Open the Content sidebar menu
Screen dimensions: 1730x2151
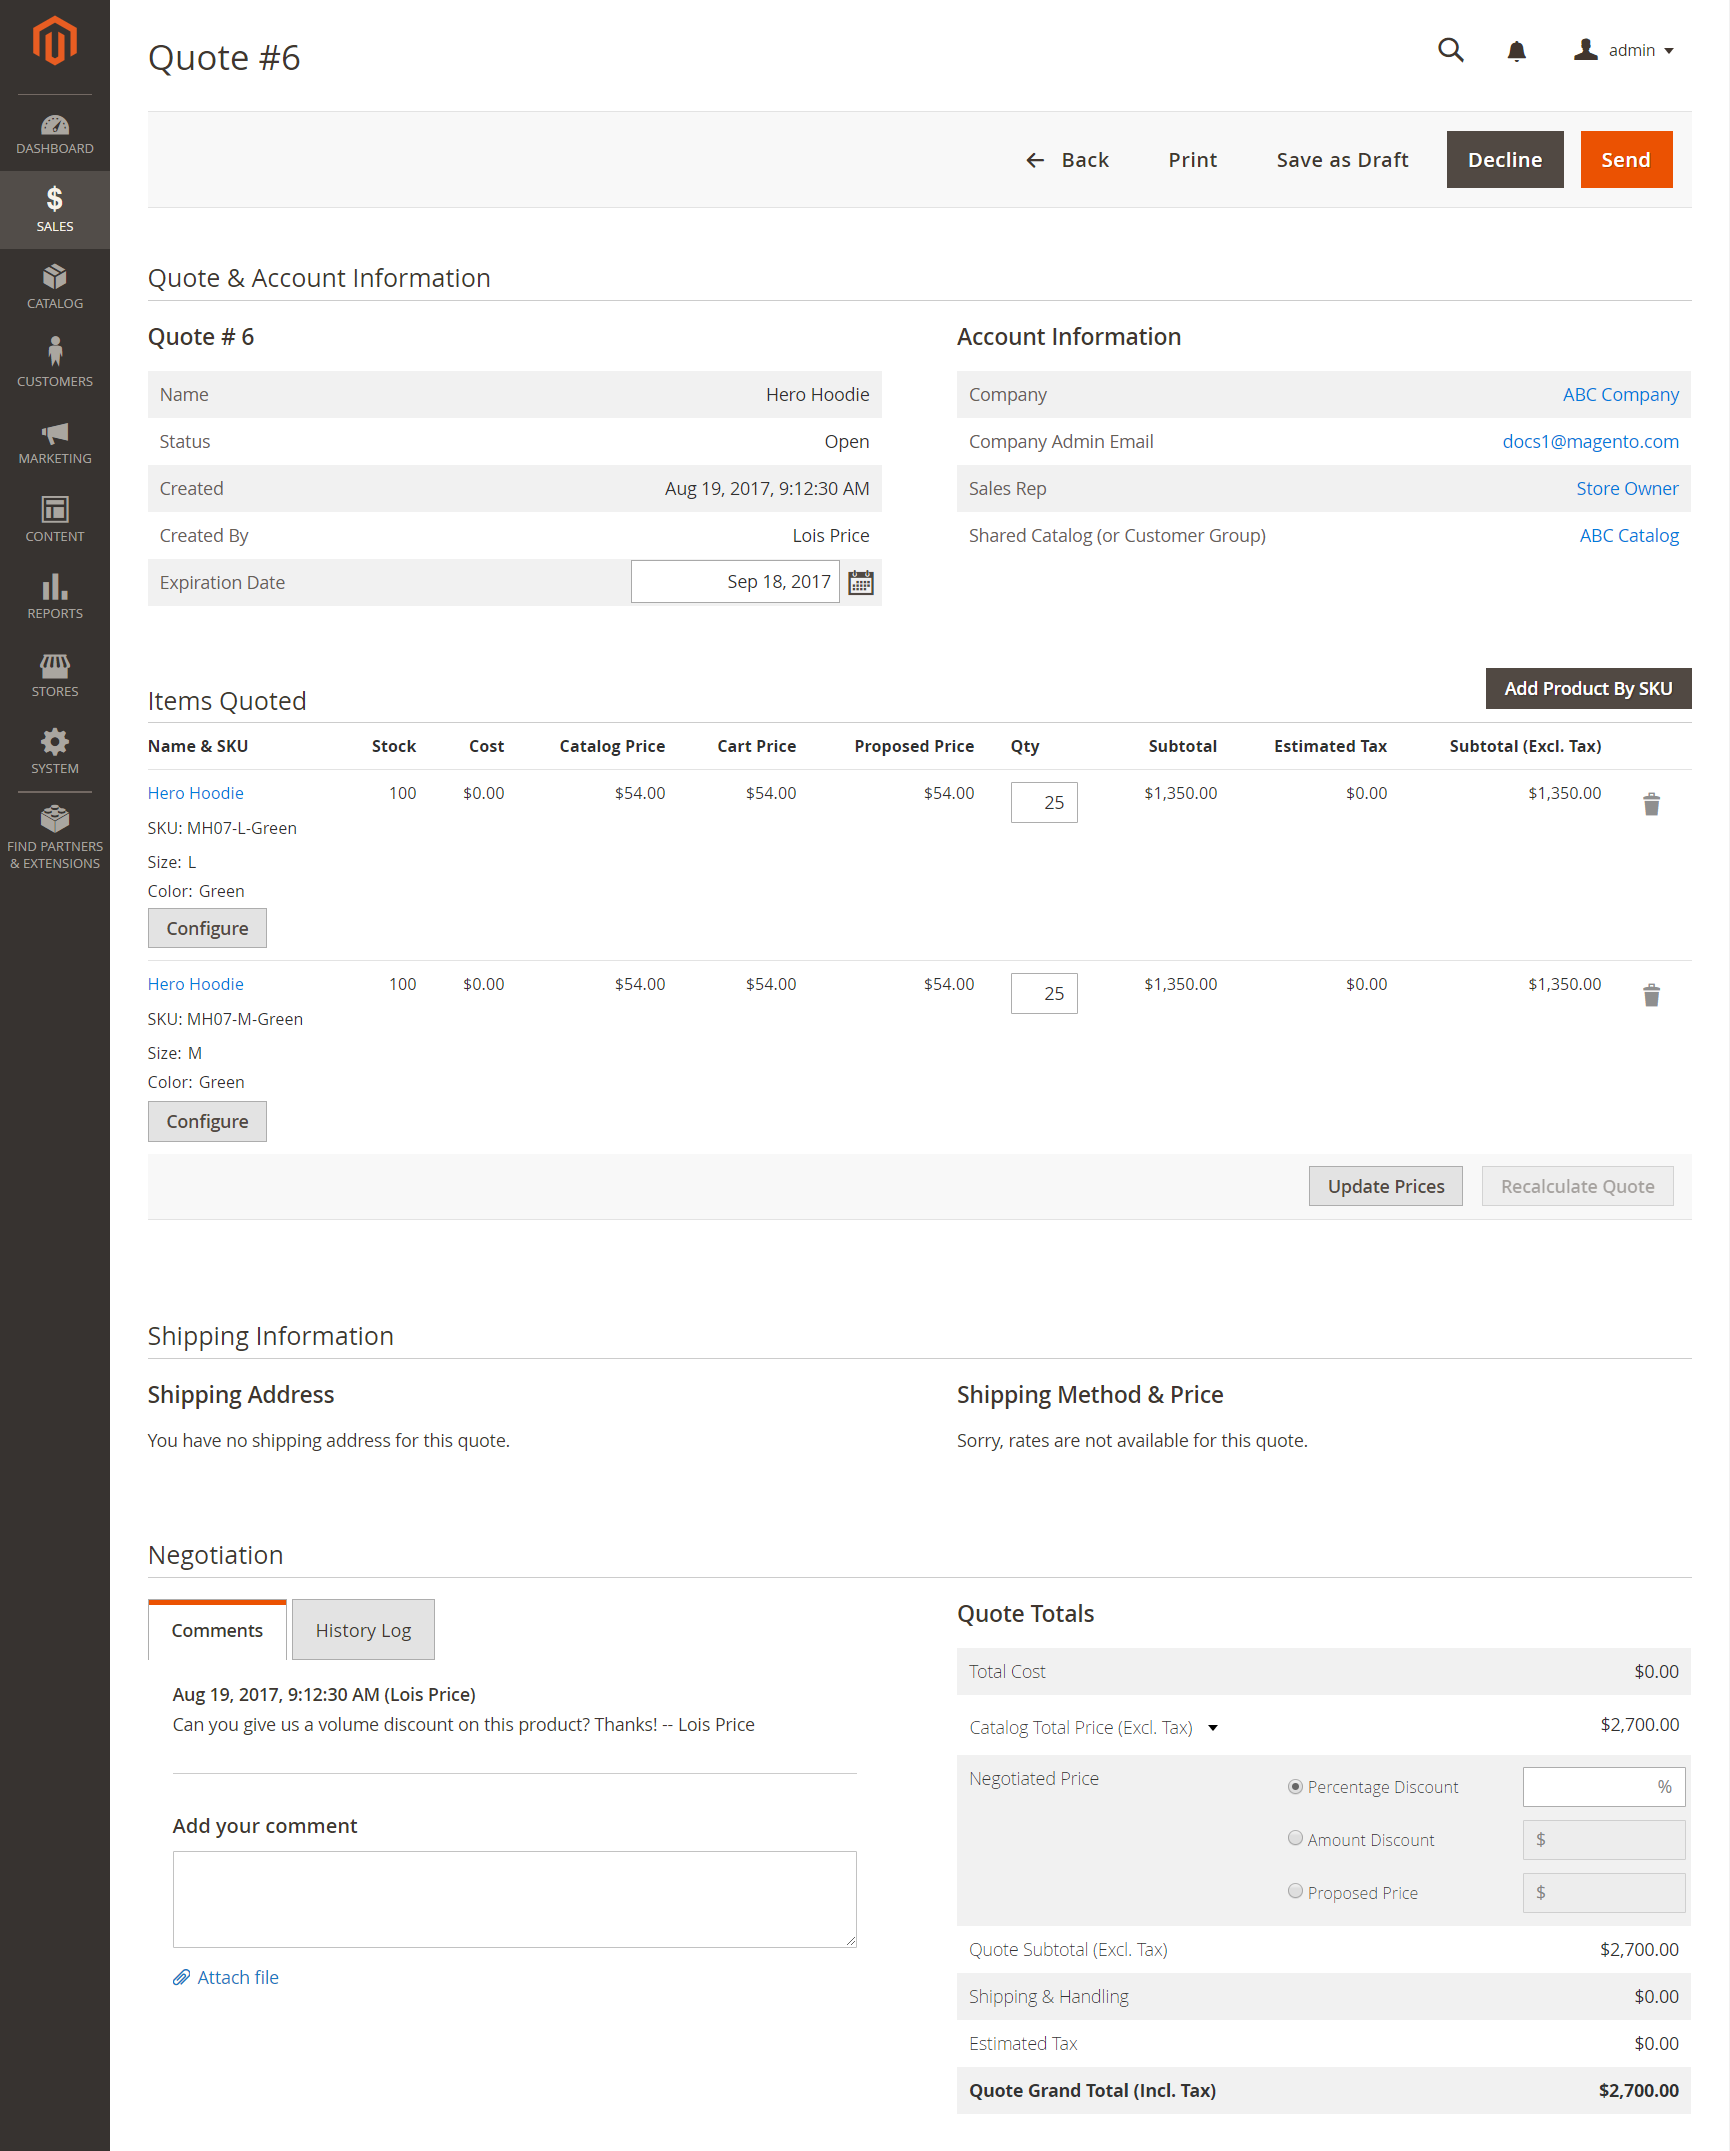coord(55,519)
